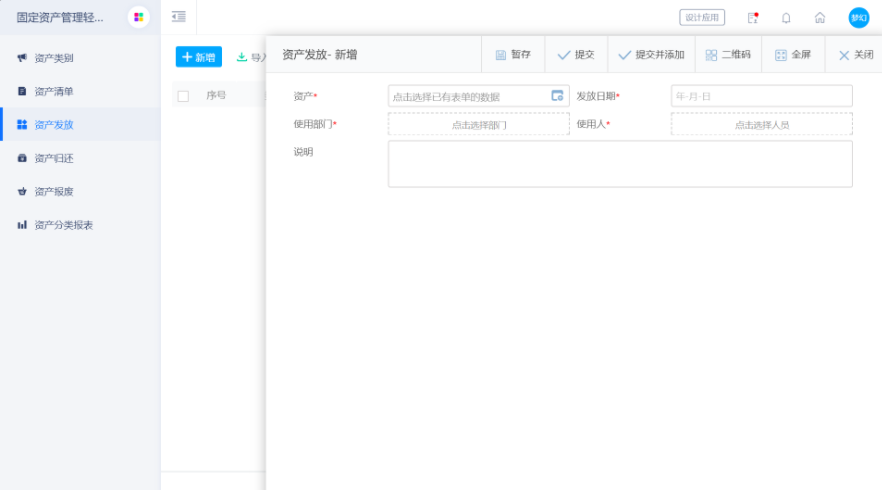Screen dimensions: 882x490
Task: Open the 二维码 QR code
Action: pos(728,55)
